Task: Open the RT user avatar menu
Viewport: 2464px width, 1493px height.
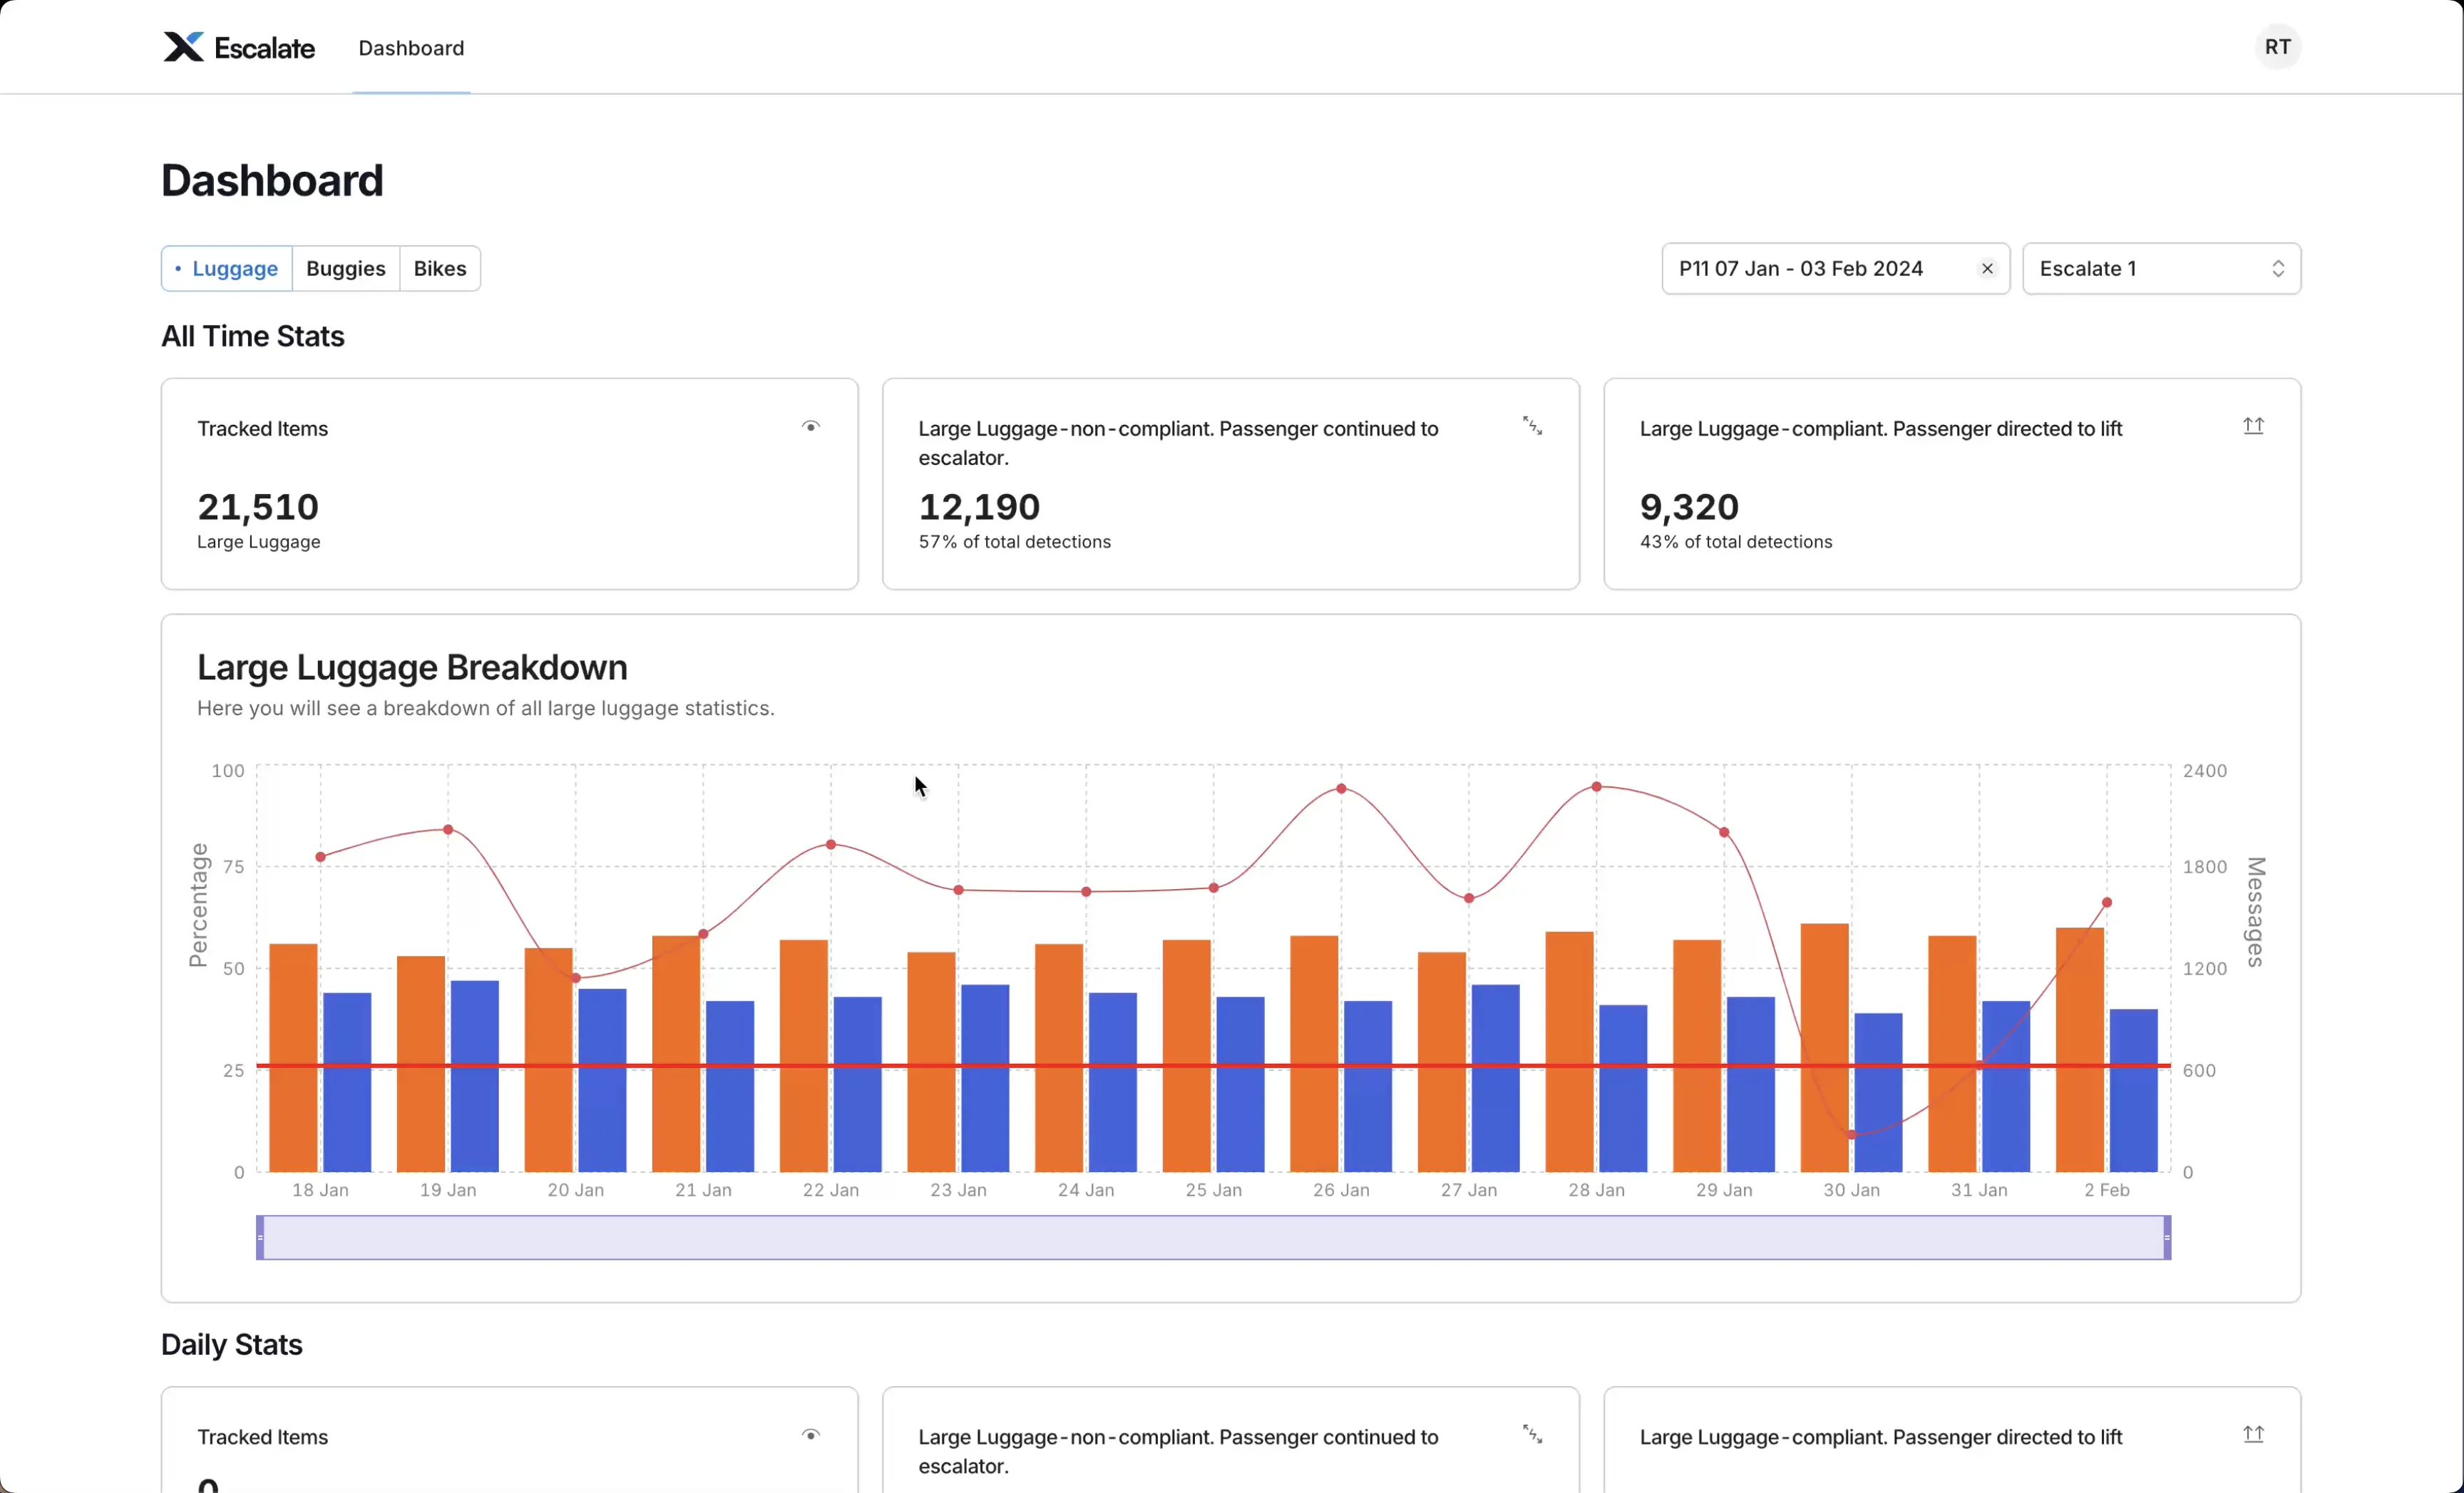Action: coord(2277,47)
